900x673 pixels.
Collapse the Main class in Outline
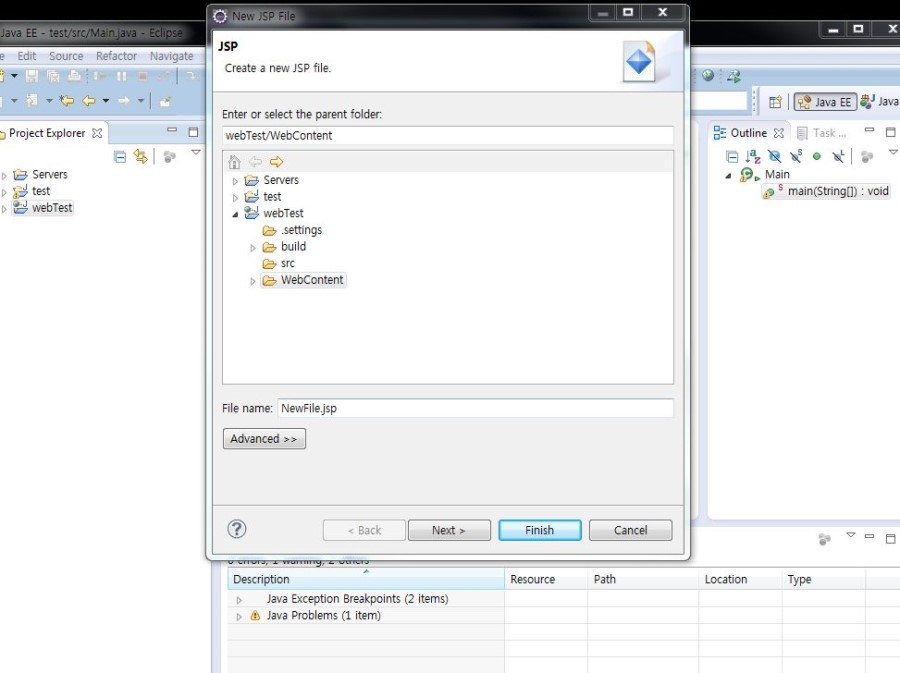coord(728,176)
